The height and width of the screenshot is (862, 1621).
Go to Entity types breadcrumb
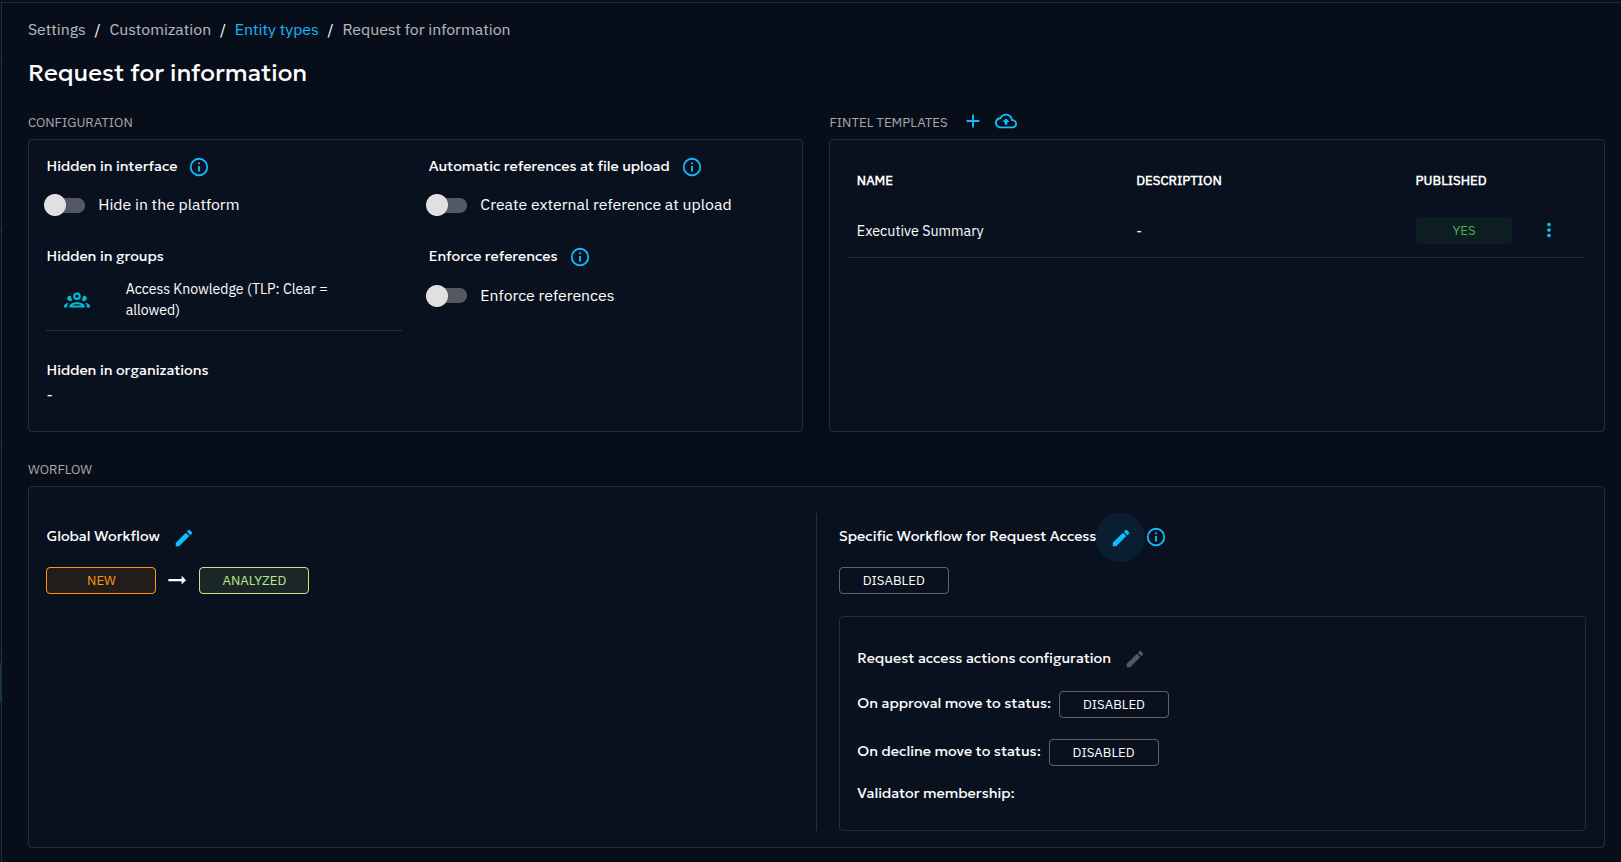click(276, 30)
